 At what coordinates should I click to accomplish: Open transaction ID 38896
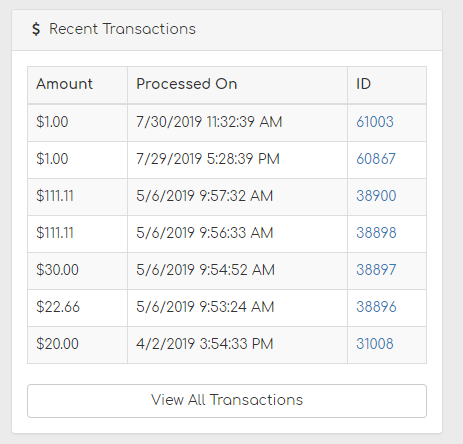376,307
